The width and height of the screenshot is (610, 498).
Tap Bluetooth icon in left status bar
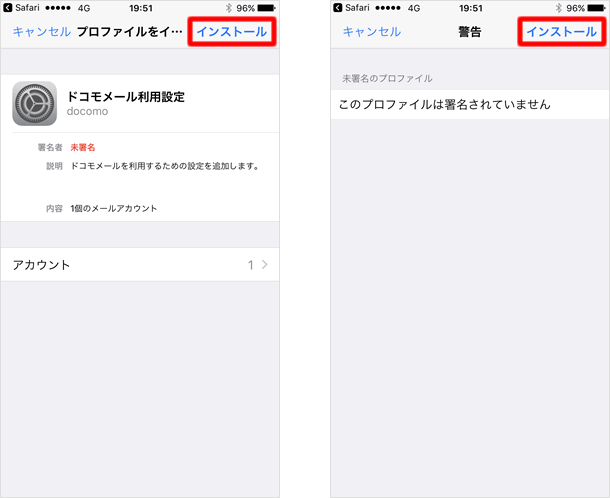229,8
